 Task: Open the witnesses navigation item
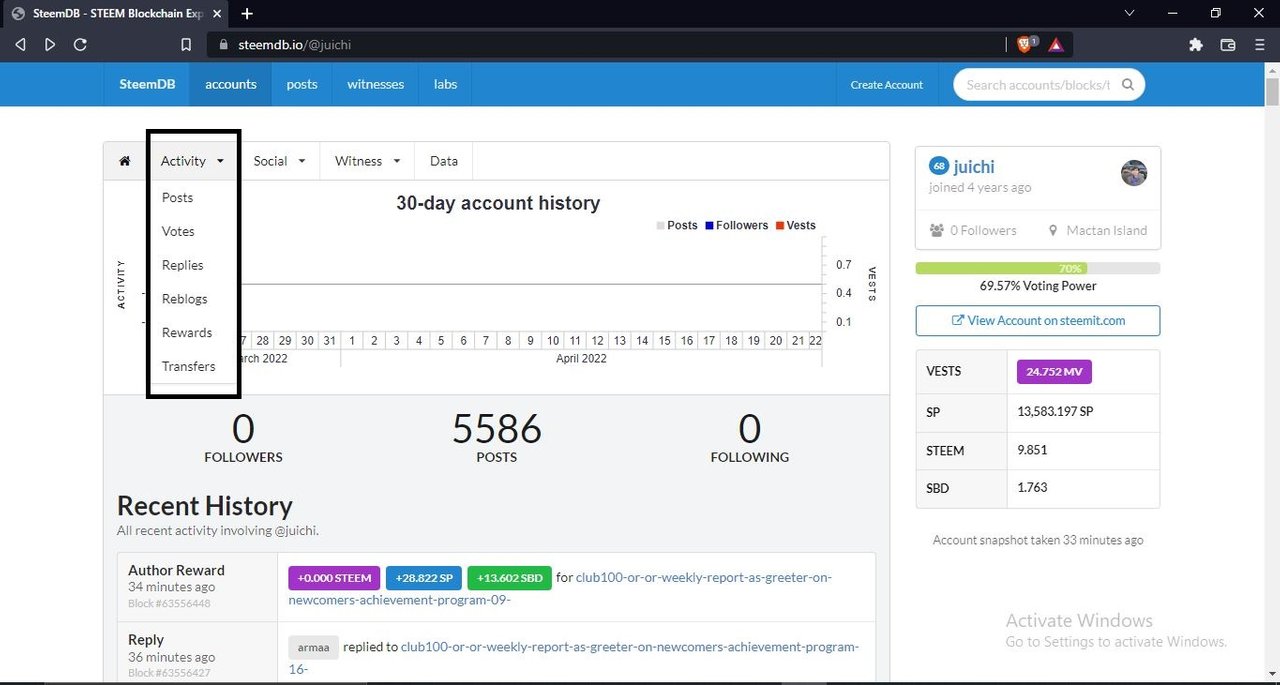click(376, 84)
